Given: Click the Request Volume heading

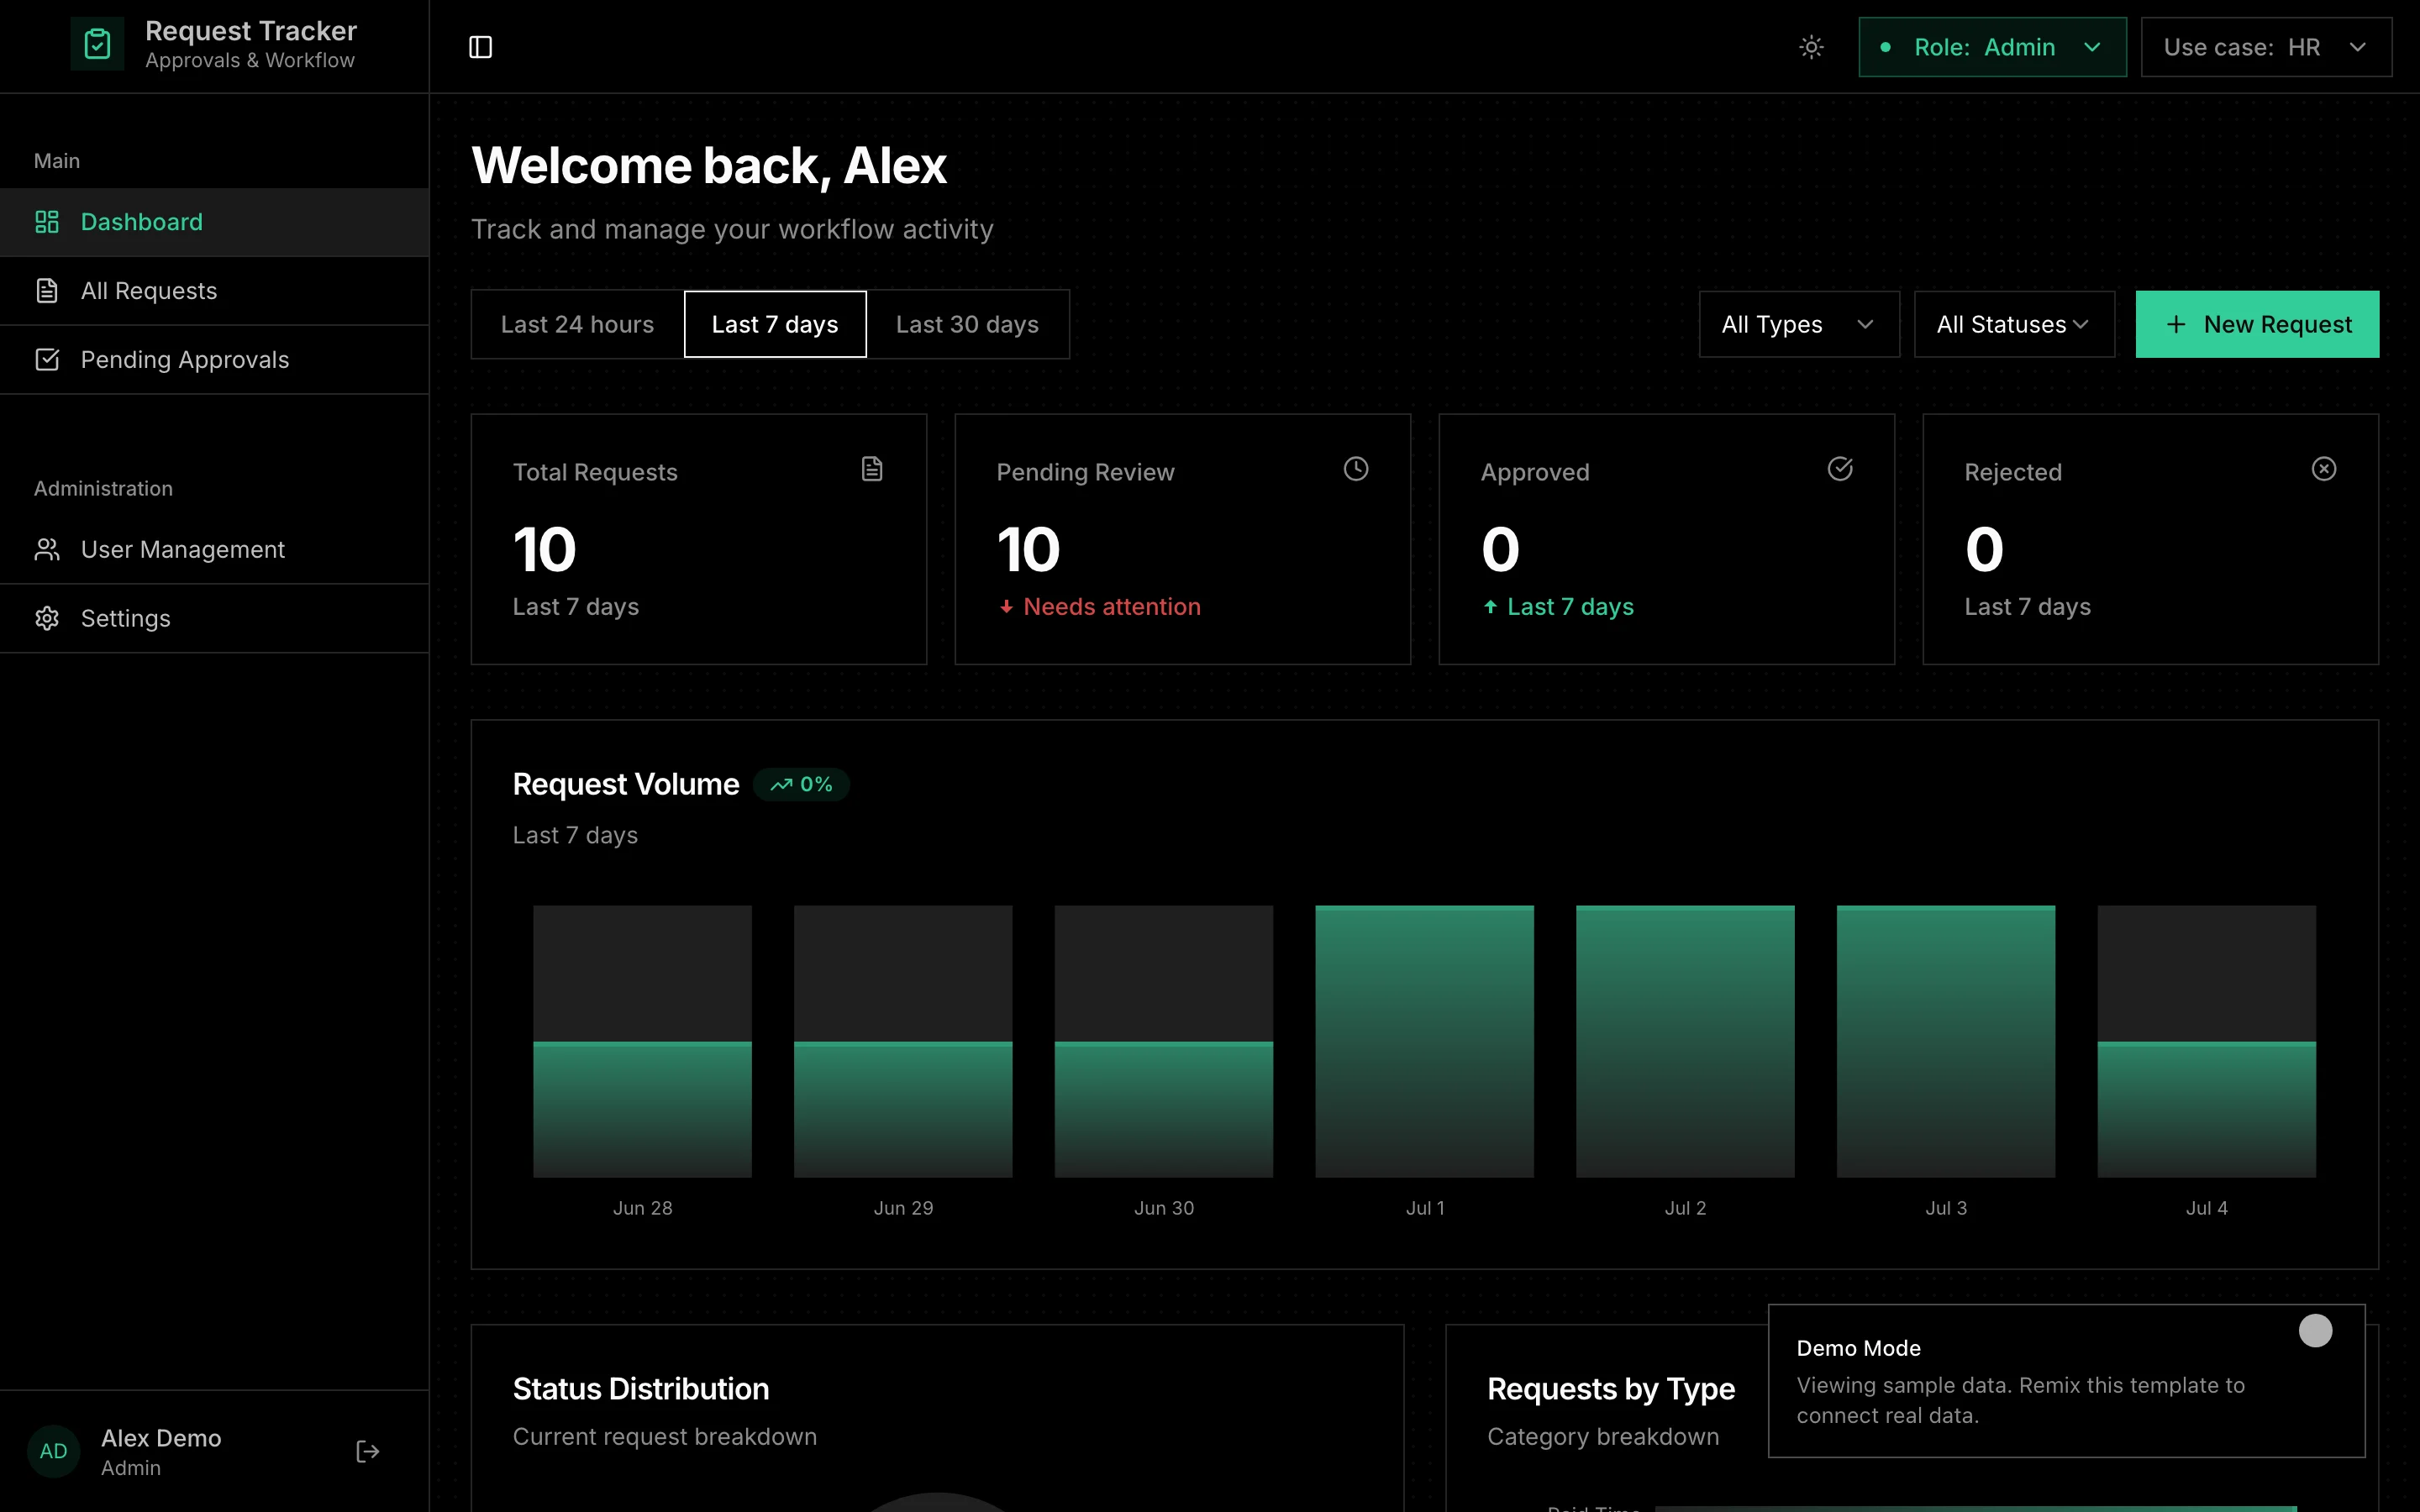Looking at the screenshot, I should [x=626, y=785].
